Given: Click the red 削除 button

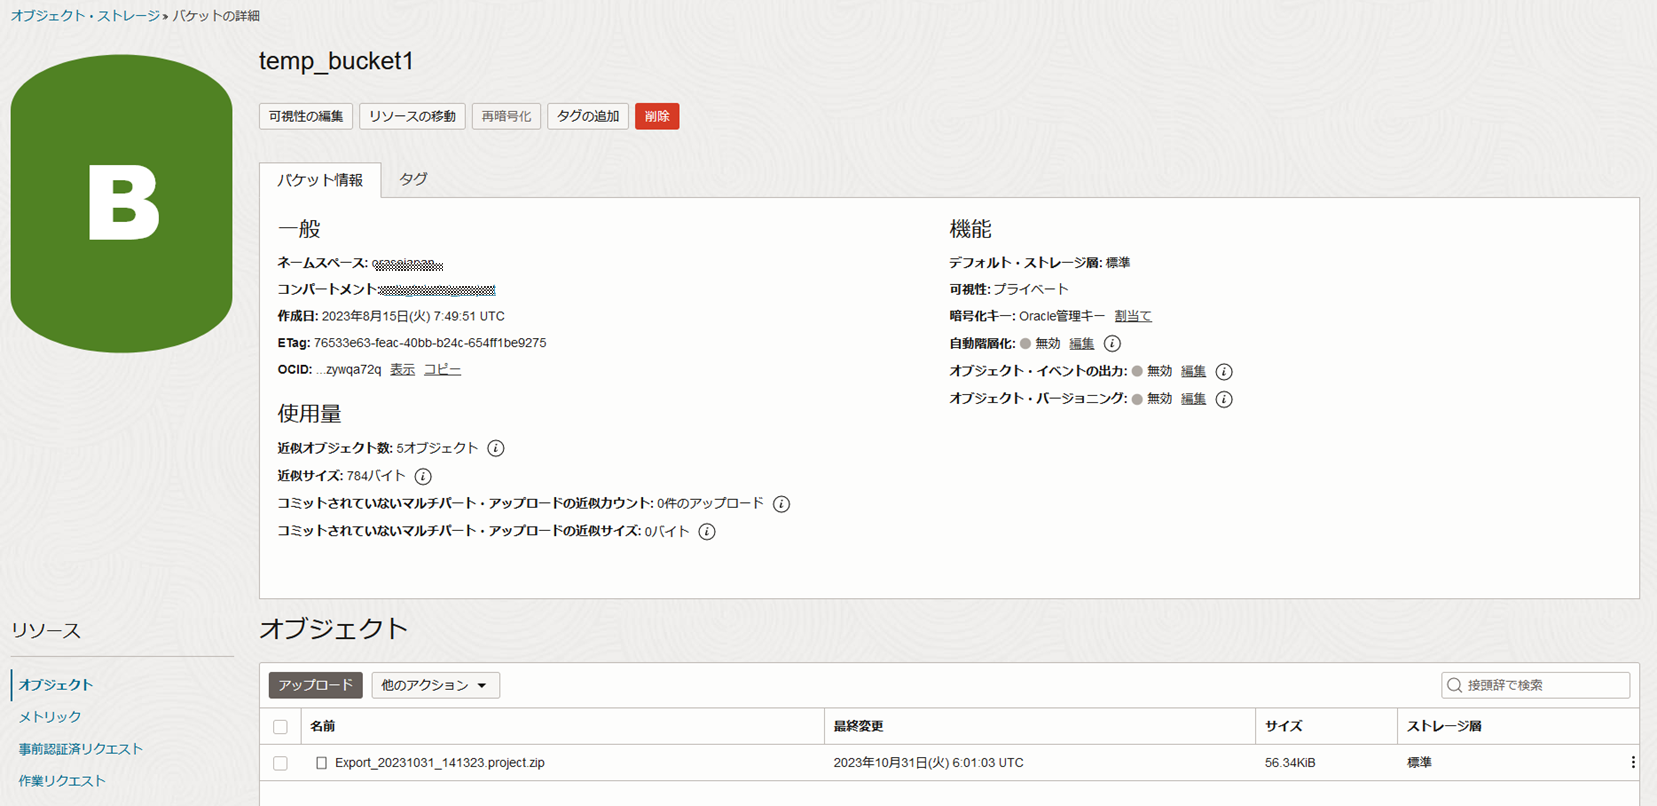Looking at the screenshot, I should click(x=657, y=116).
